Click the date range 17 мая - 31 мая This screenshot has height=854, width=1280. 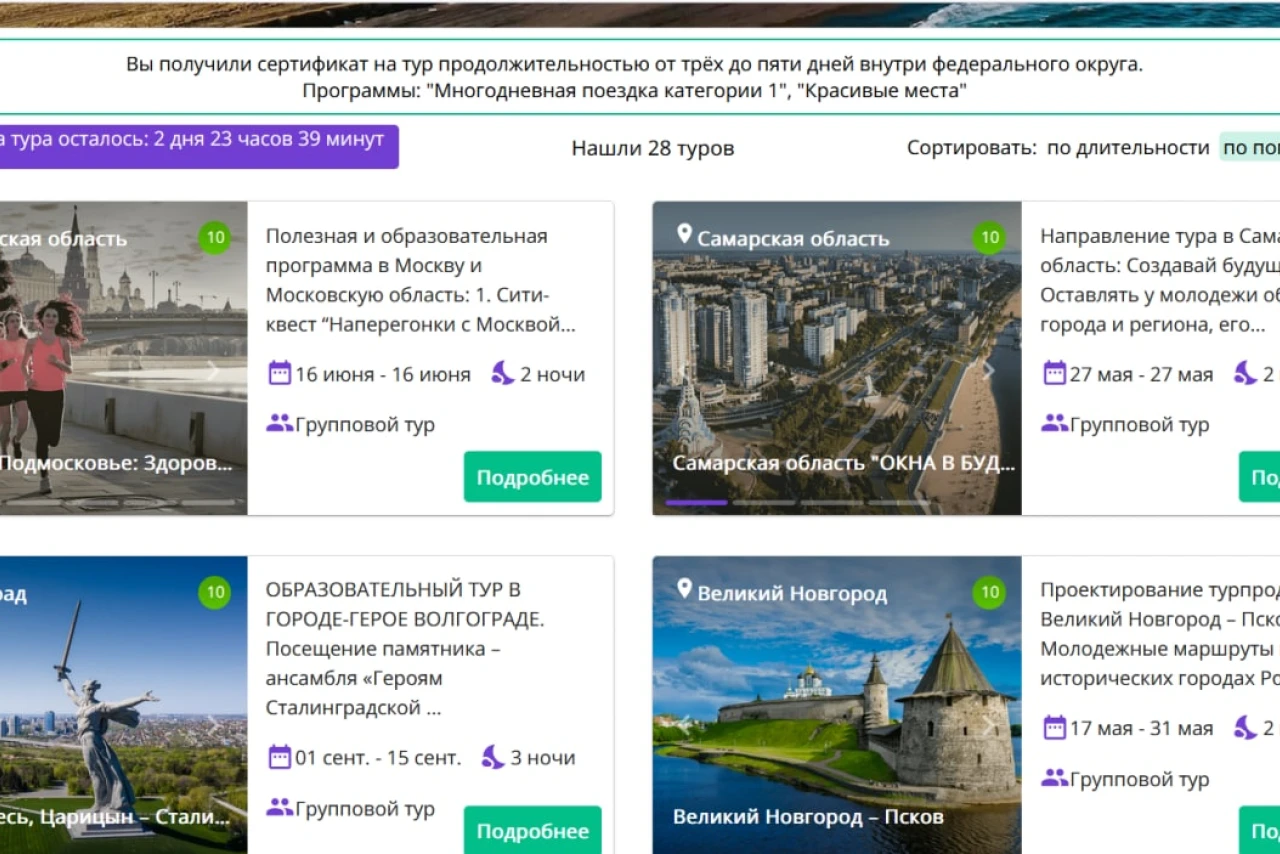coord(1141,728)
